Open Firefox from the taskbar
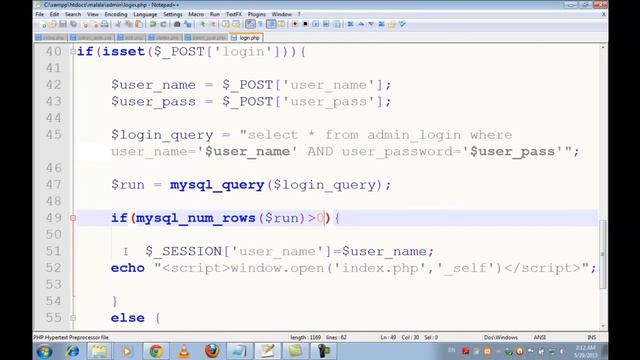 click(212, 351)
